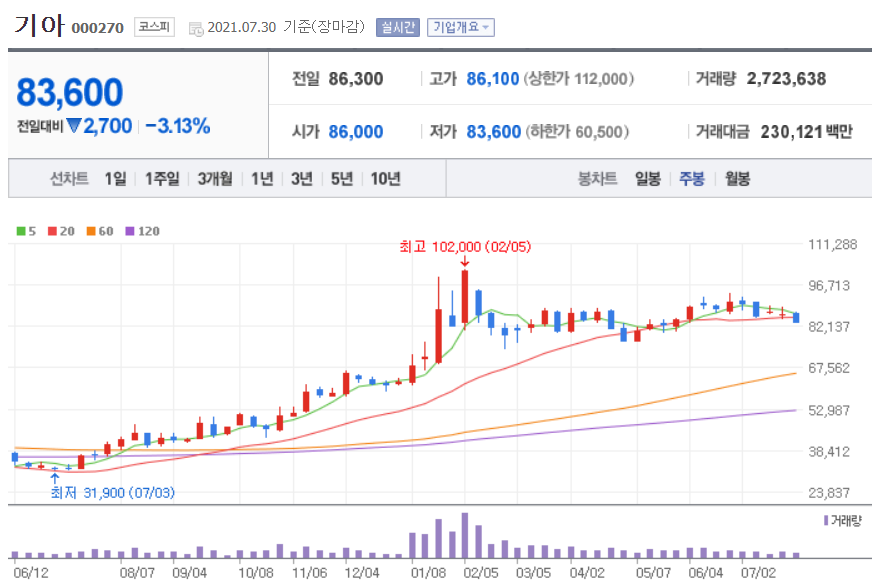Click the tallest volume bar at 02/05

[x=465, y=535]
